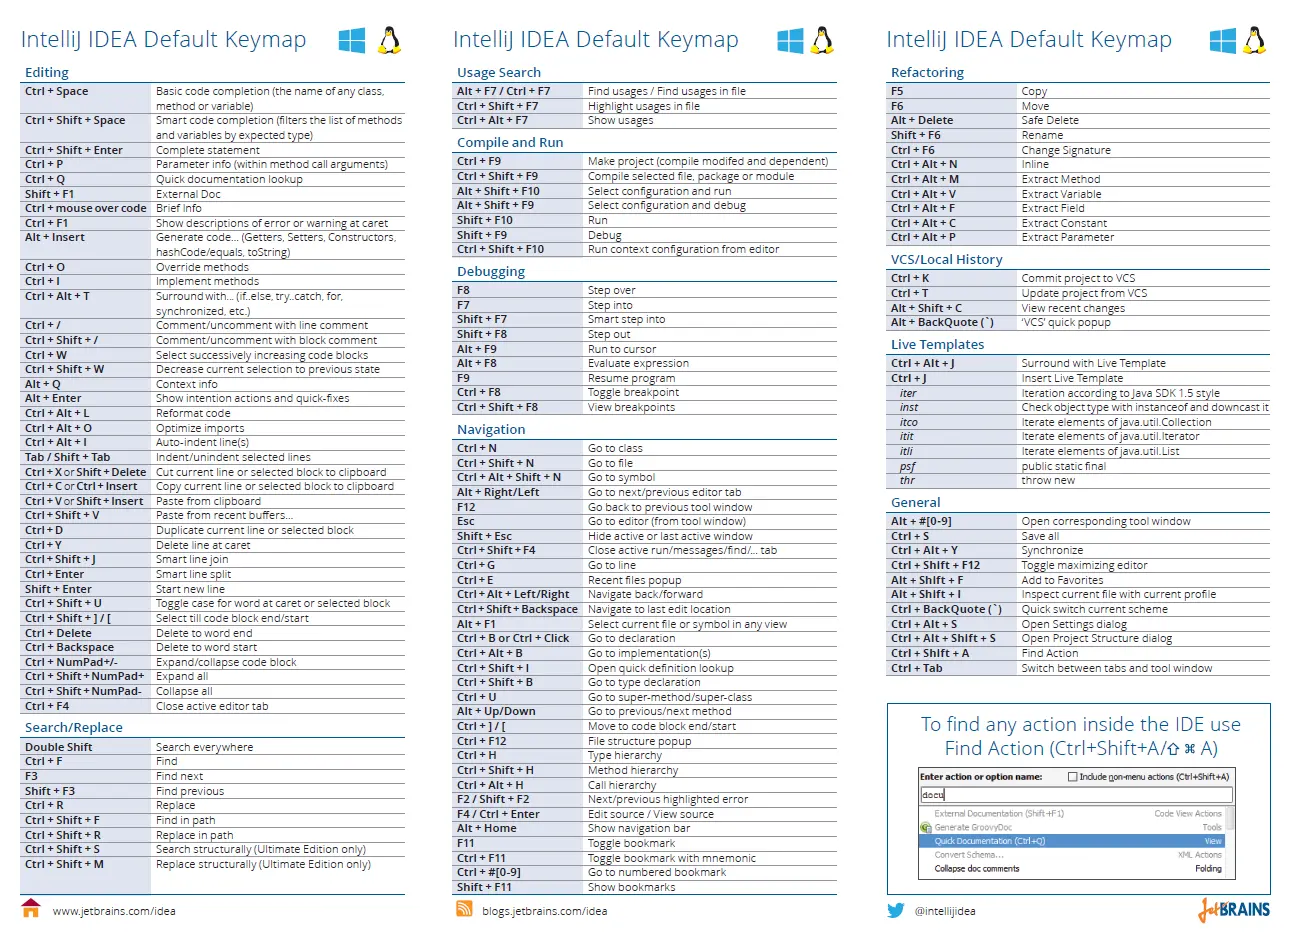The width and height of the screenshot is (1292, 933).
Task: Click the 'Extract Method' description
Action: pyautogui.click(x=1061, y=180)
